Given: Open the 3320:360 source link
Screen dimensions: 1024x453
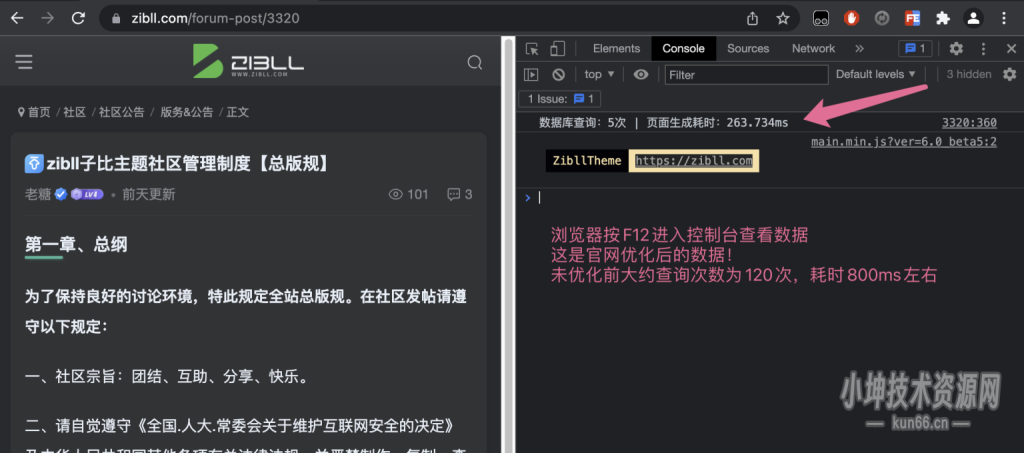Looking at the screenshot, I should tap(969, 123).
